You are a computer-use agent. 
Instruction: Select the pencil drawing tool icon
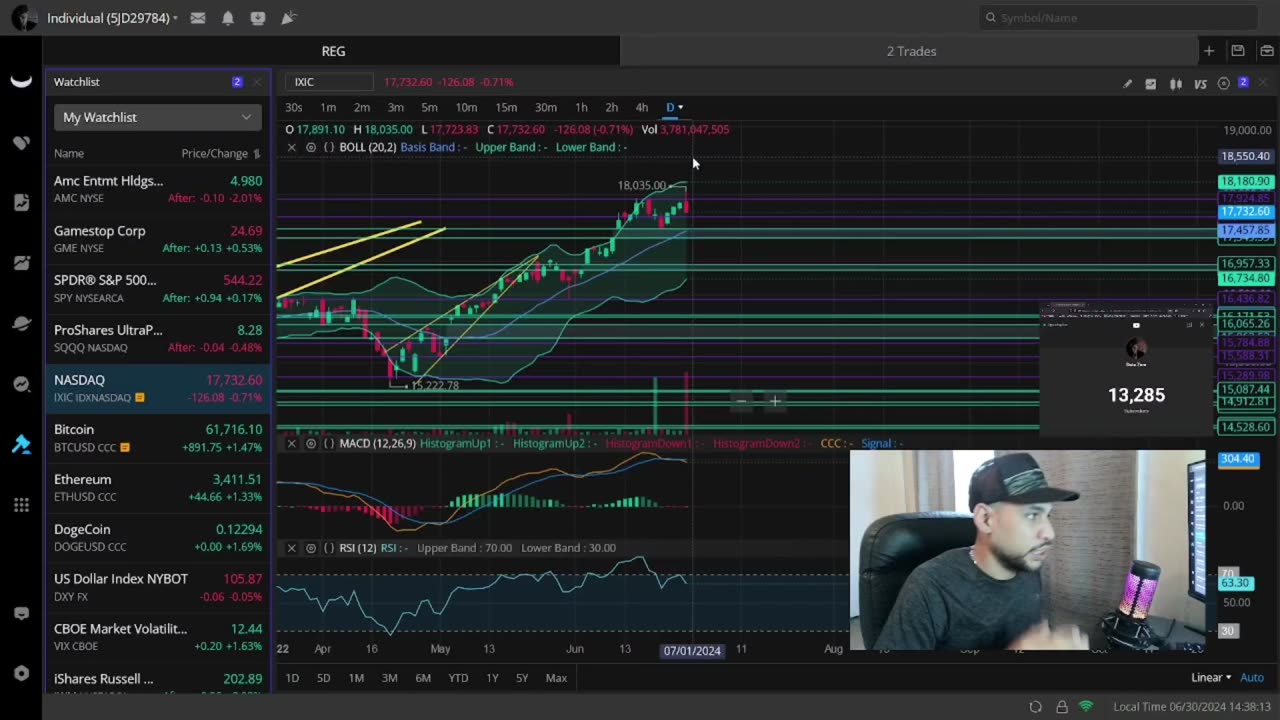(1127, 84)
